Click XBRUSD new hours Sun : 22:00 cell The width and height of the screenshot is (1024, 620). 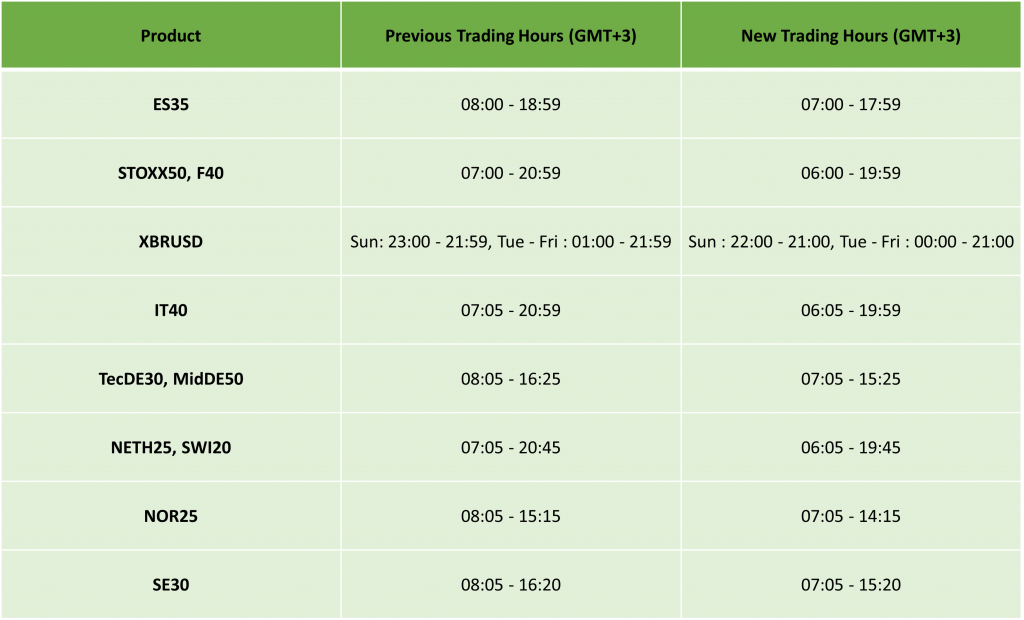tap(850, 242)
